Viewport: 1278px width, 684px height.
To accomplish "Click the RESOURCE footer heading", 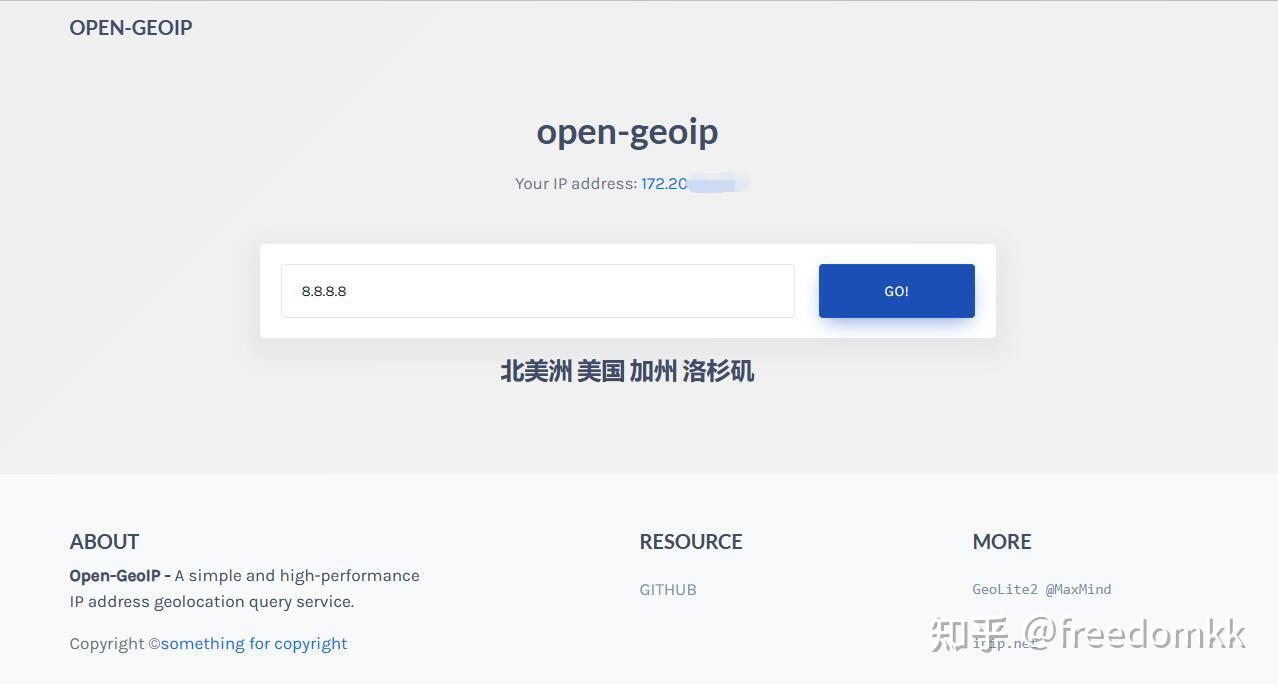I will tap(690, 541).
